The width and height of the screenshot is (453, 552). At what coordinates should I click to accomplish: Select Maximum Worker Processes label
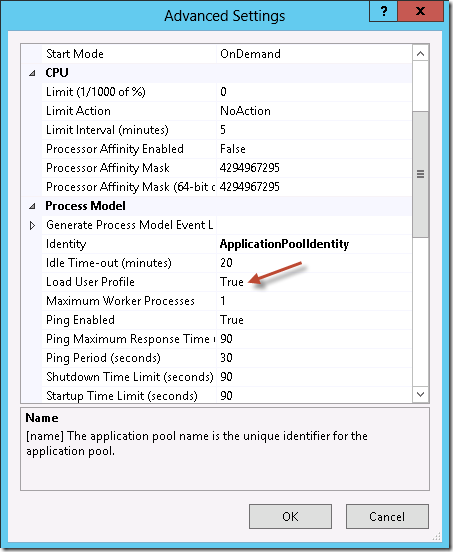coord(120,301)
